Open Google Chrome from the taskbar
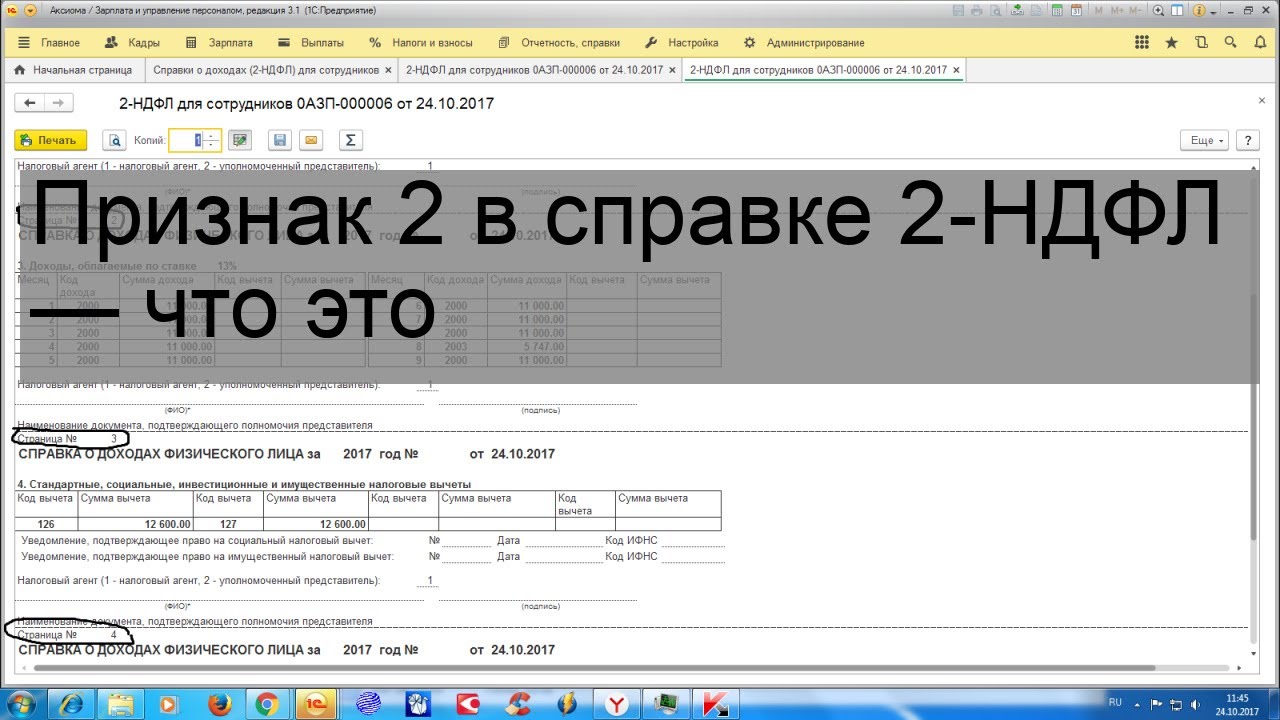 coord(267,704)
